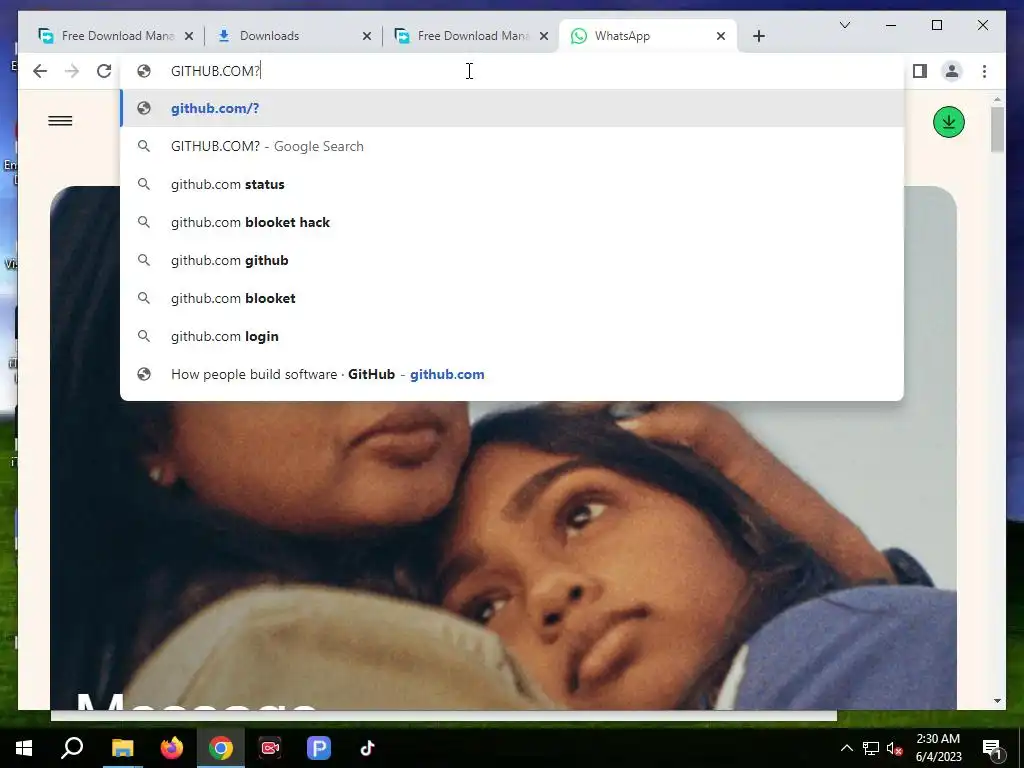This screenshot has height=768, width=1024.
Task: Open File Explorer from the taskbar
Action: click(122, 748)
